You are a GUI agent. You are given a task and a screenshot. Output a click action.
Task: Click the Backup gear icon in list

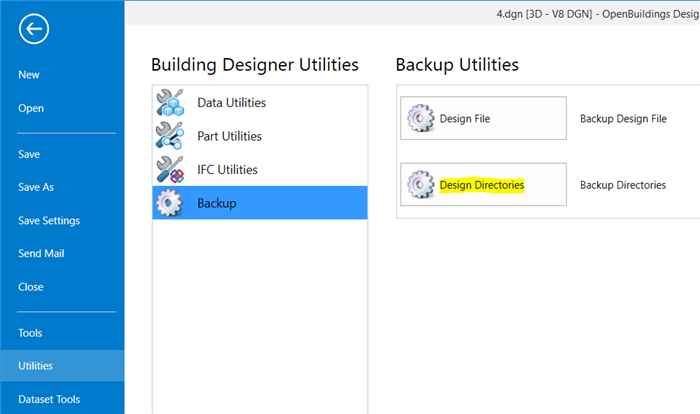[x=170, y=203]
